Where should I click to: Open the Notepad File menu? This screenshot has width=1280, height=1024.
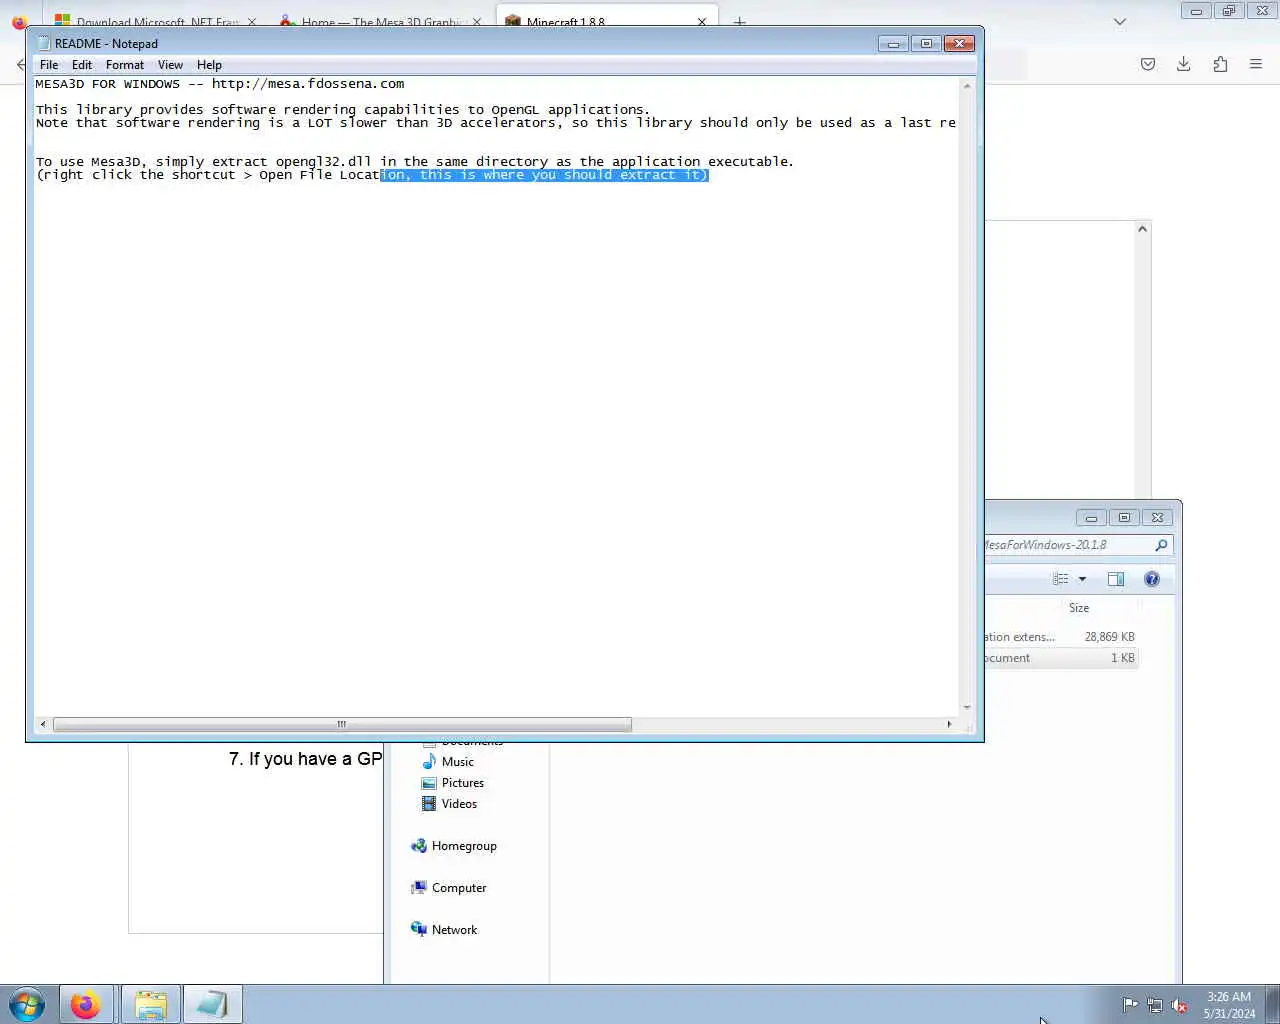pos(49,65)
